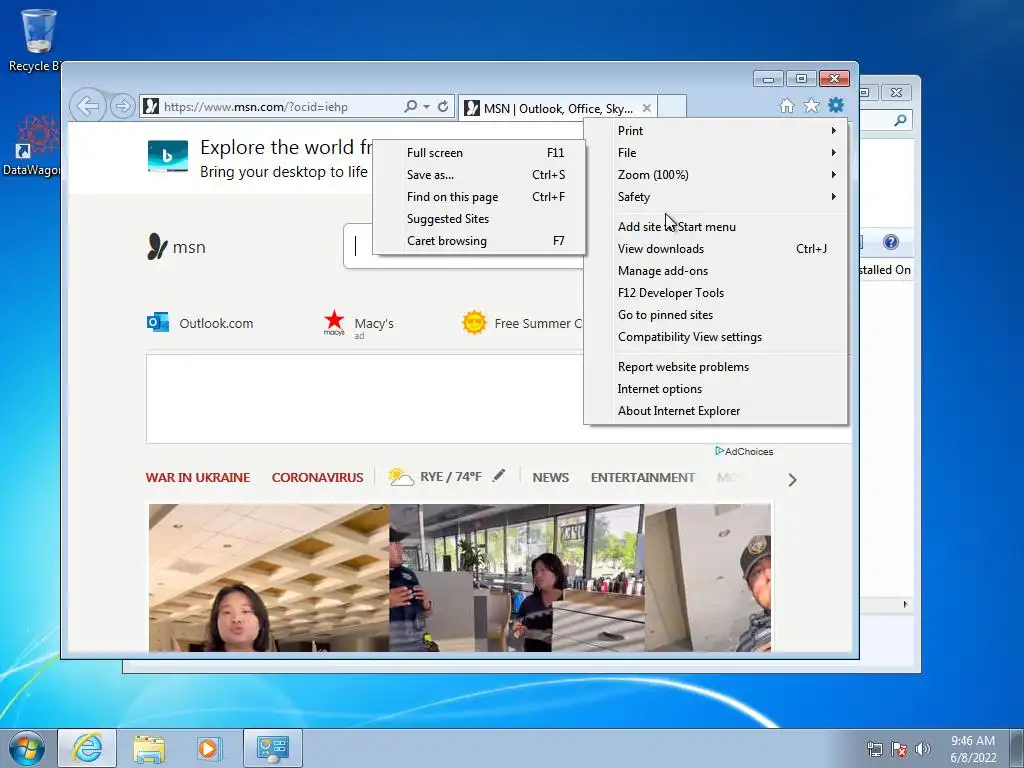Click the AdChoices icon
This screenshot has height=768, width=1024.
[x=719, y=451]
